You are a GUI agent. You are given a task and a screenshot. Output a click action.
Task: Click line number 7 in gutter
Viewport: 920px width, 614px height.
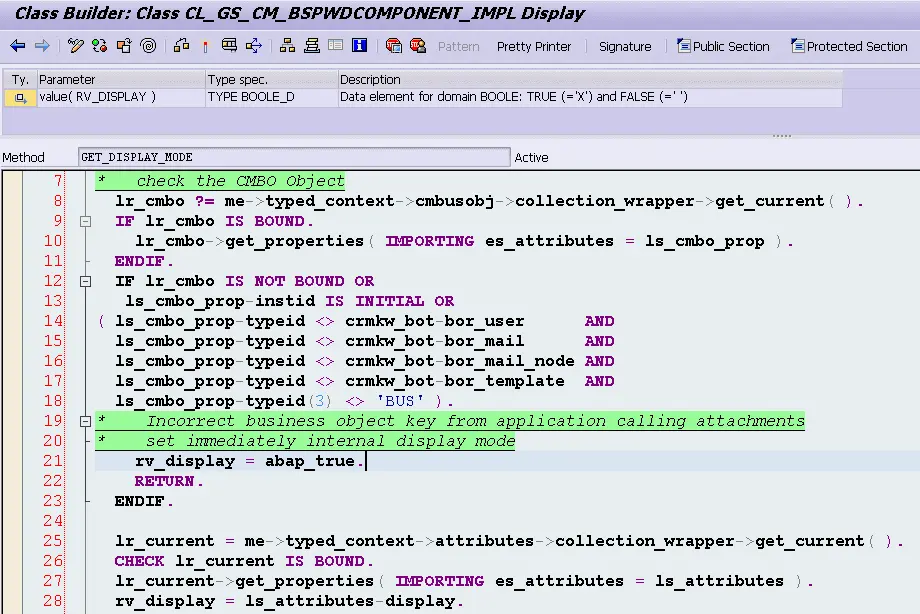coord(58,181)
